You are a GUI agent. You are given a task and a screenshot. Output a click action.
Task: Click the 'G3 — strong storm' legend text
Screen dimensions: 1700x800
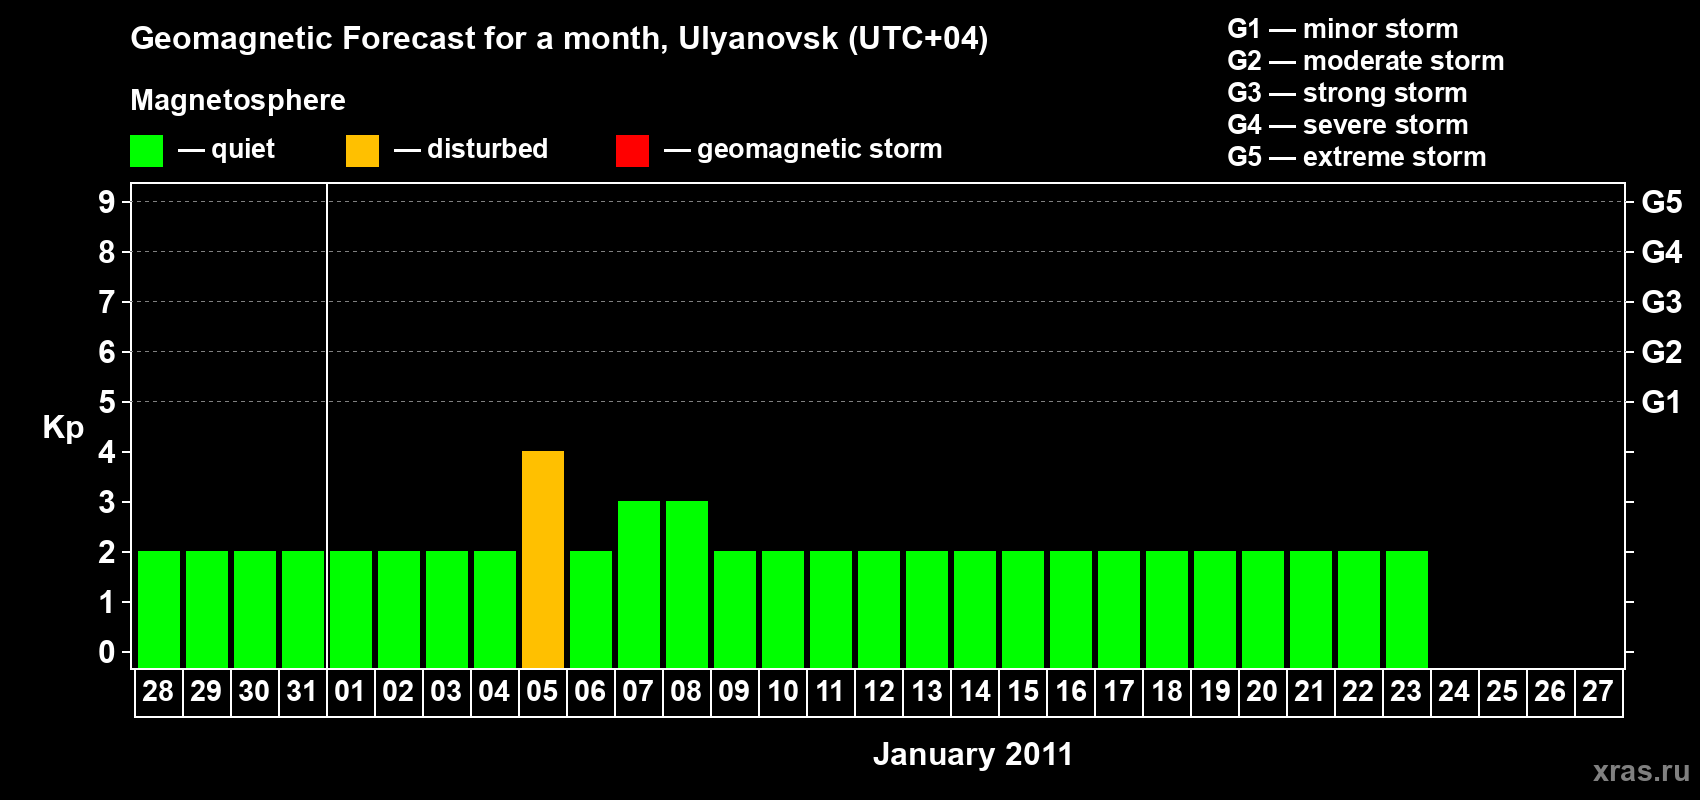pos(1348,93)
